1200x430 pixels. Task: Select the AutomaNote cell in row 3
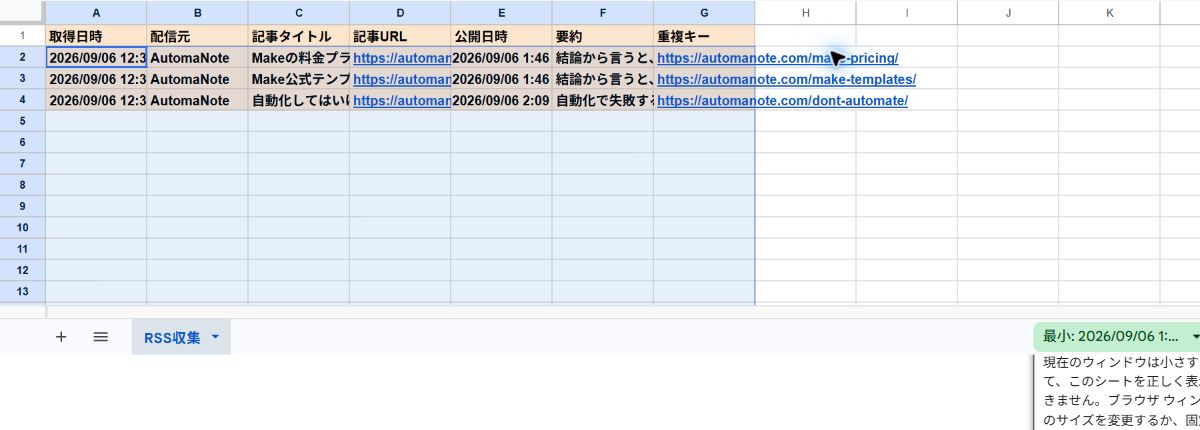198,79
